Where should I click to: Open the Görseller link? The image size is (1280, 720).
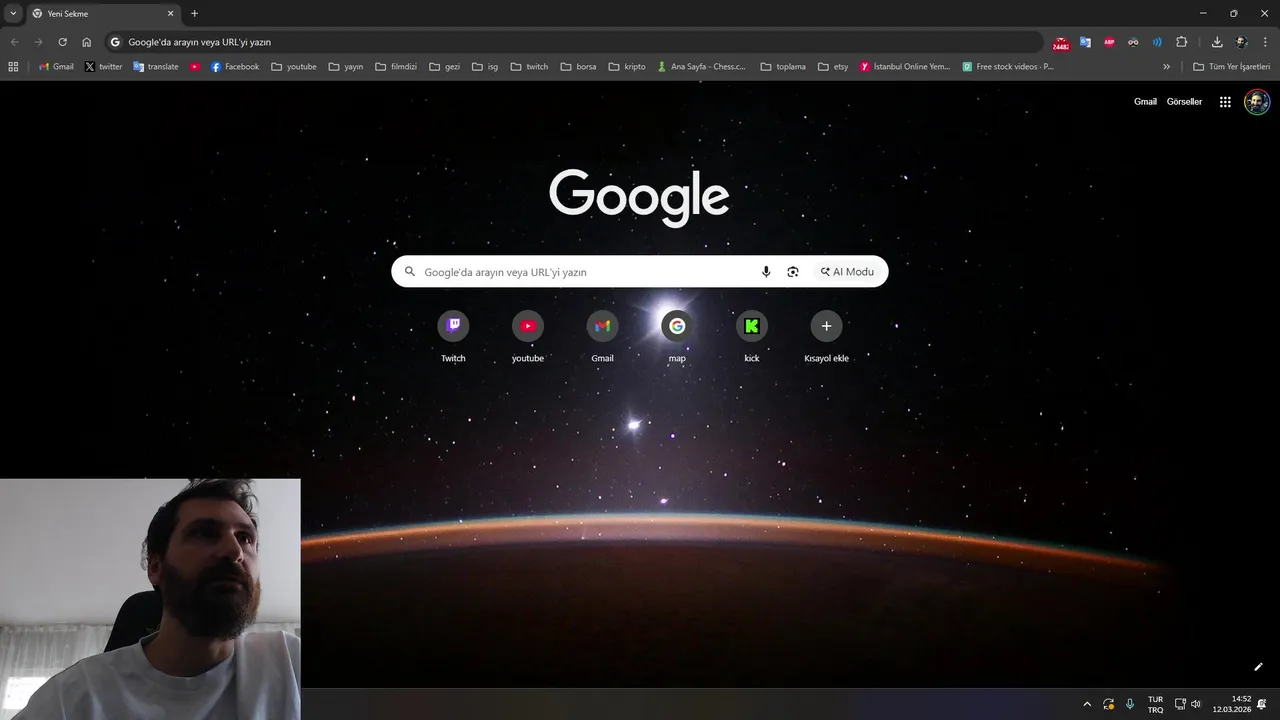pos(1184,102)
